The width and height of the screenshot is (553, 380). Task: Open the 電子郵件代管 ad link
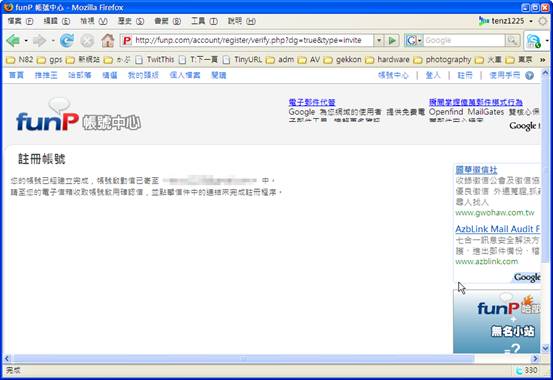(312, 102)
